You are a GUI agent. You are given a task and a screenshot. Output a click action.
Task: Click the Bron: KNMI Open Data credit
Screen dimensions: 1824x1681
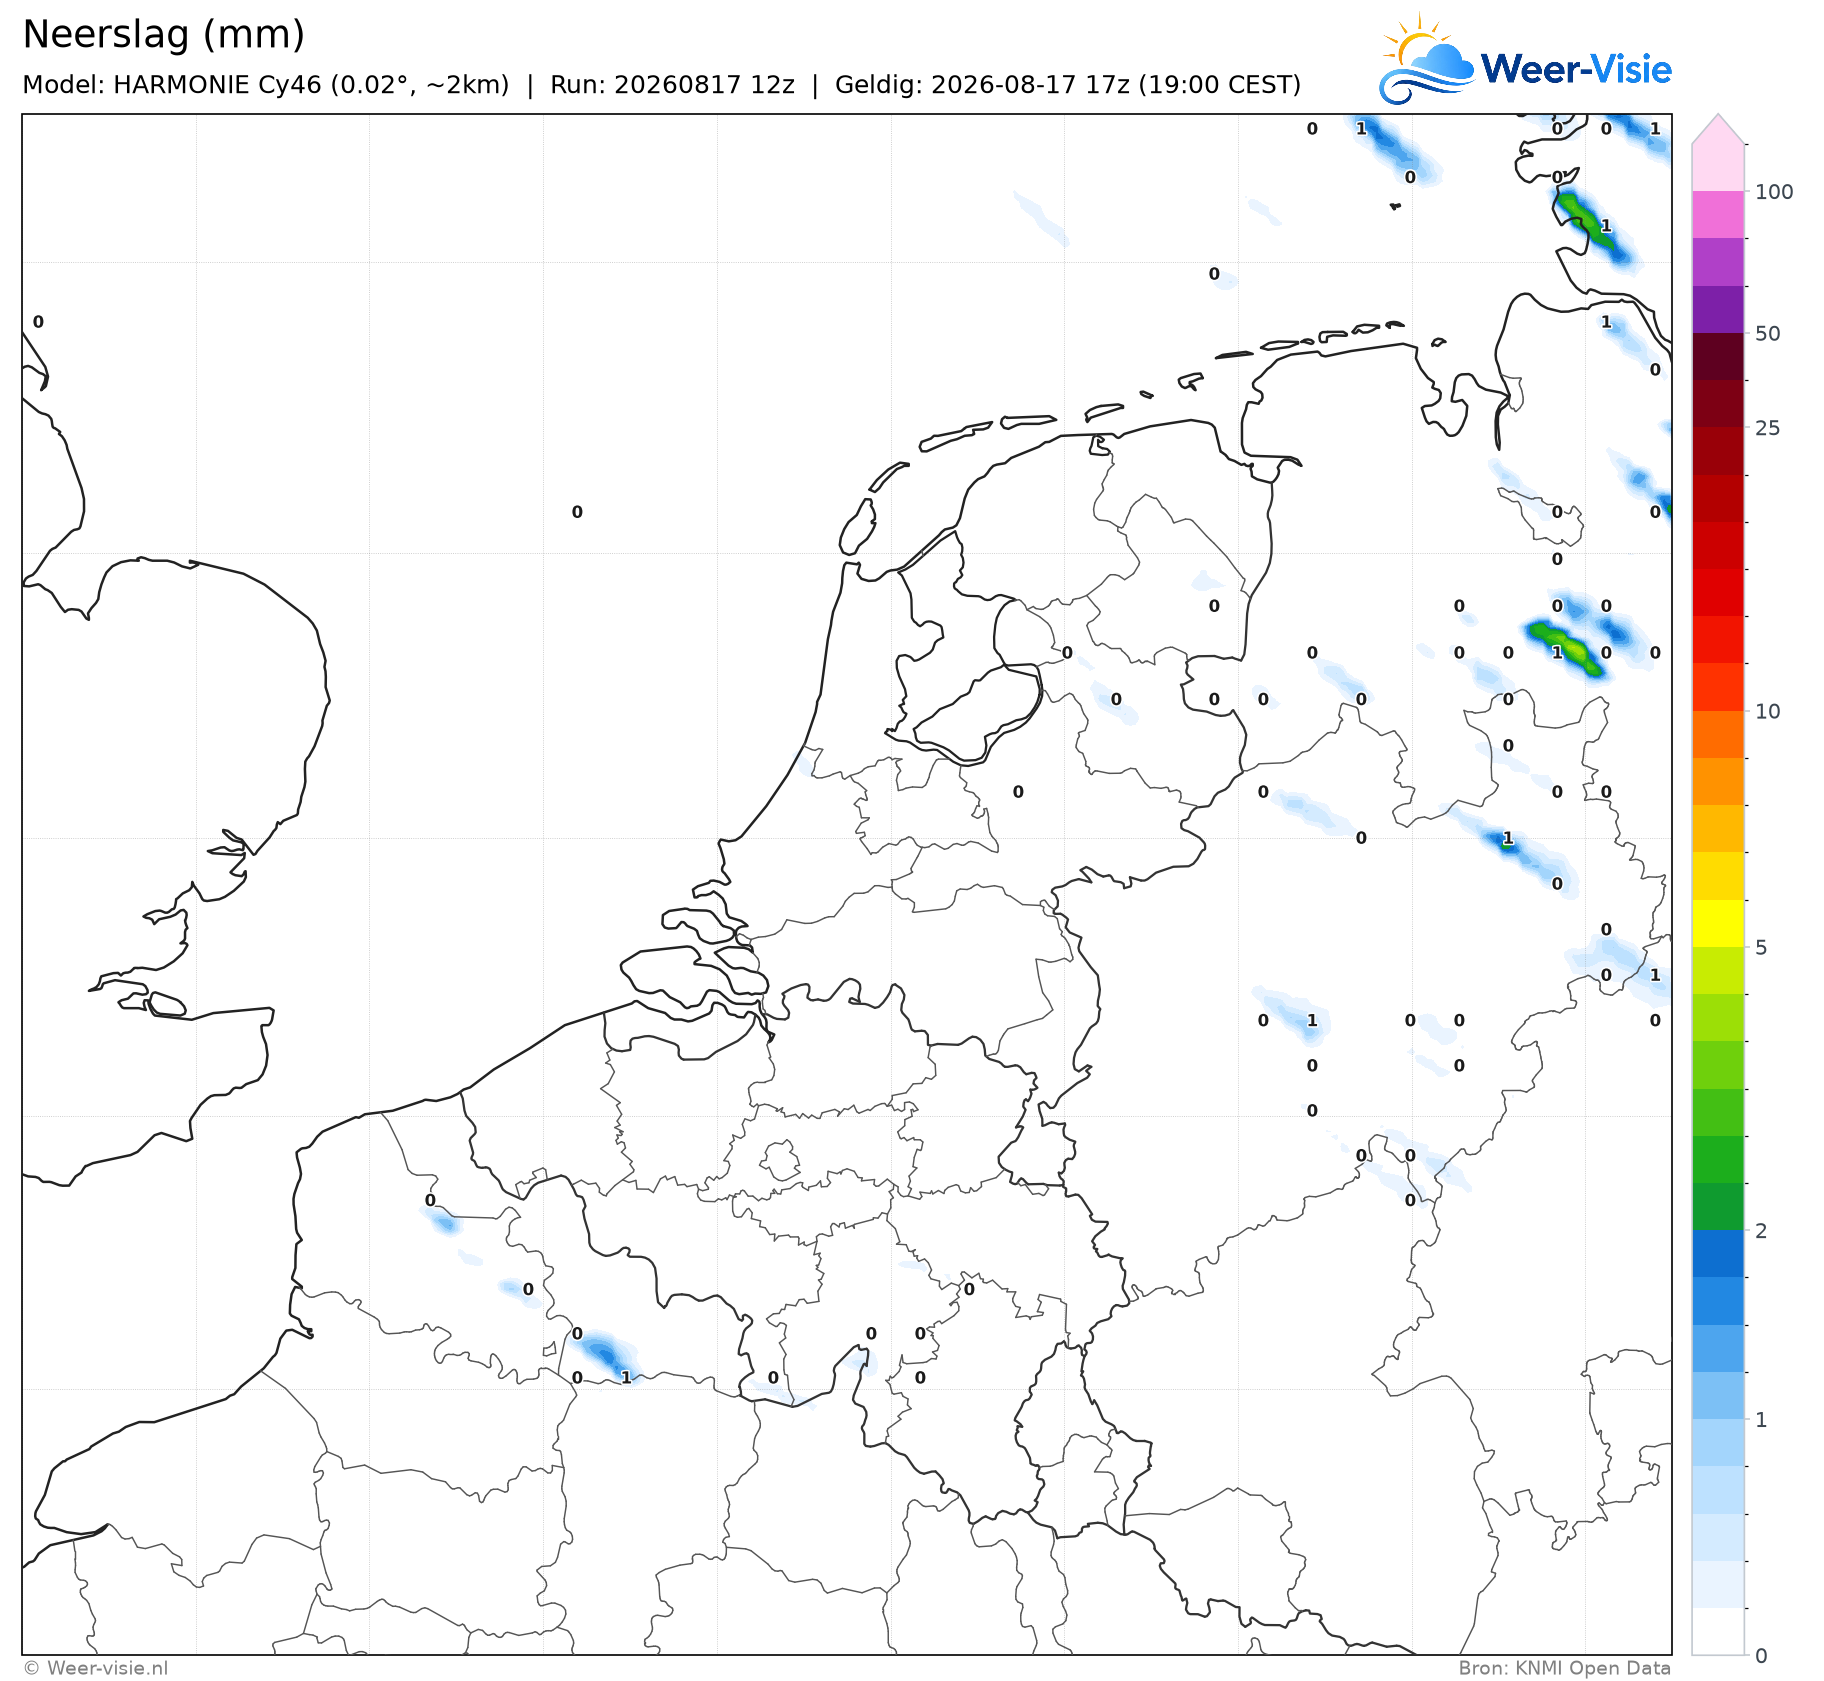coord(1564,1668)
